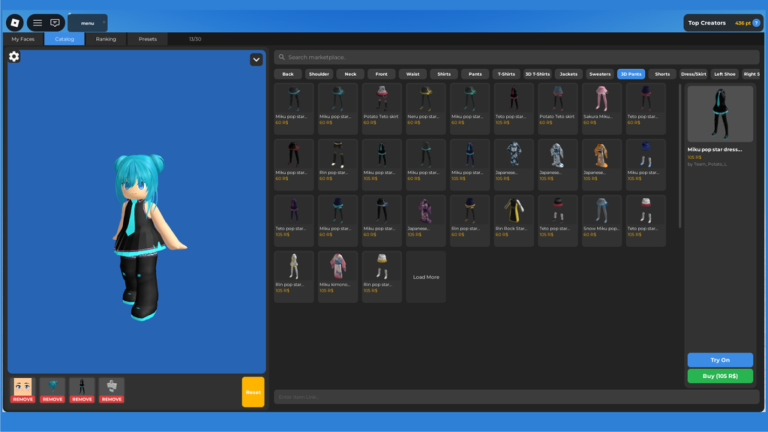Switch to My Faces tab
The image size is (768, 432).
click(x=23, y=39)
